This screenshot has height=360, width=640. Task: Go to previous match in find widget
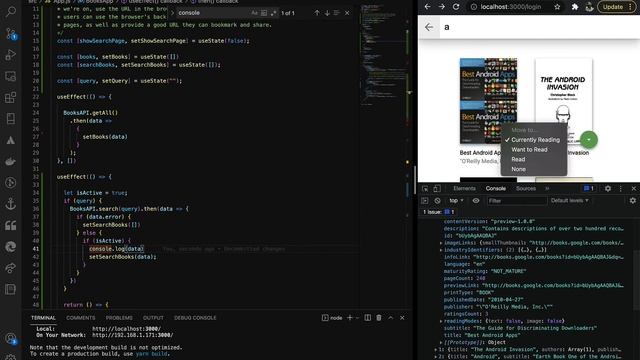pos(317,13)
